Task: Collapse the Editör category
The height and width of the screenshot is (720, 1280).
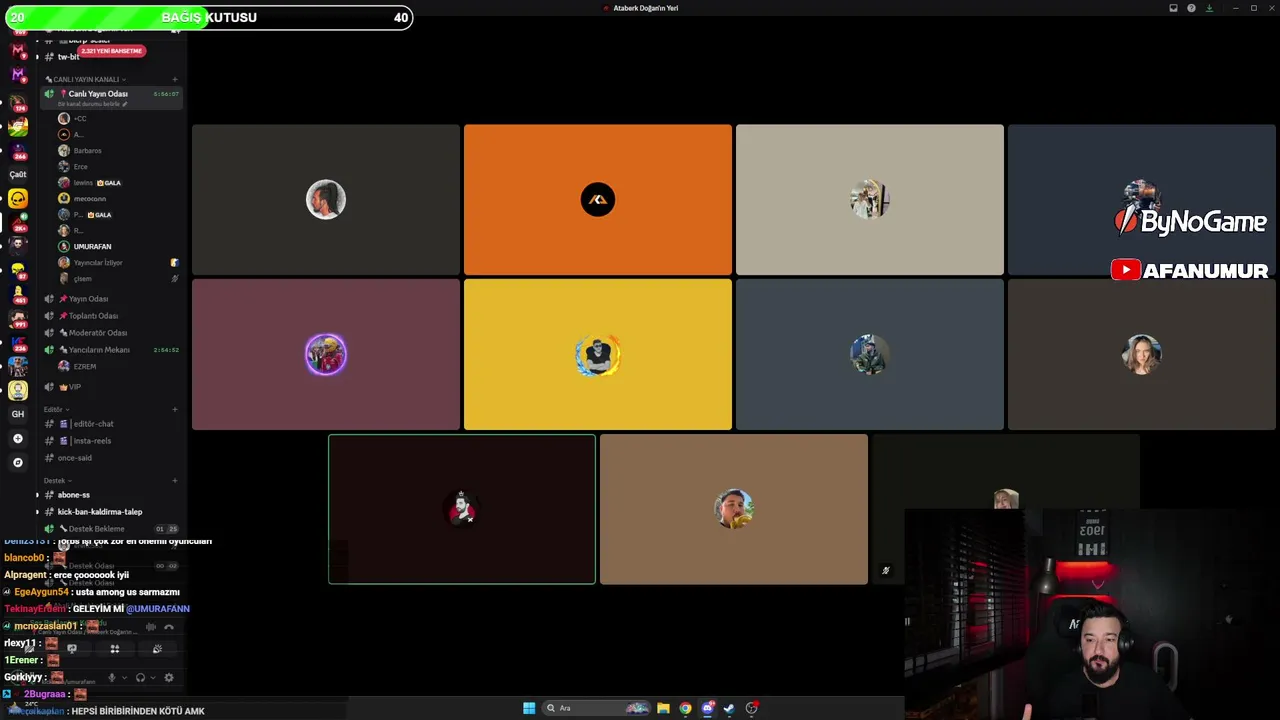Action: point(55,409)
